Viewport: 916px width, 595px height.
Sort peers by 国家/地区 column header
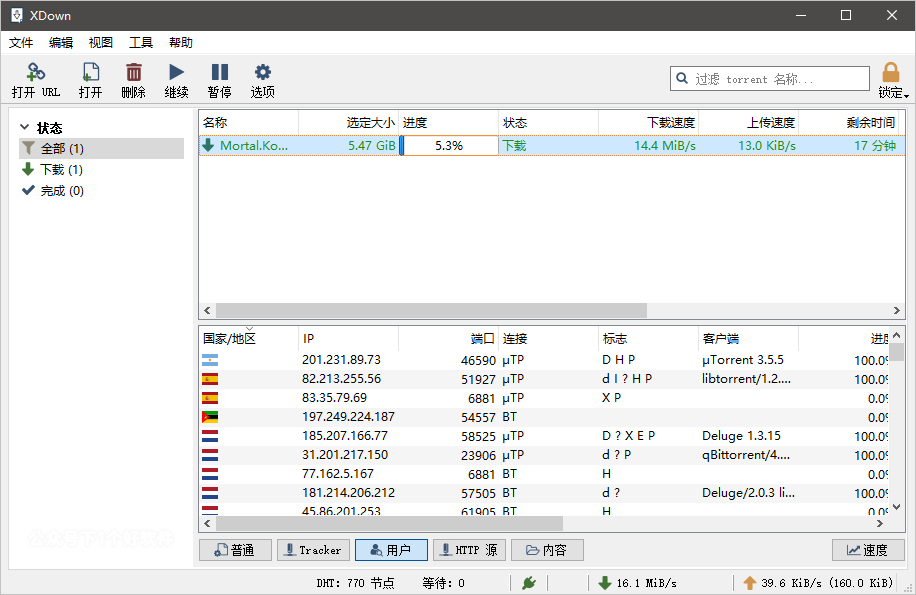249,339
